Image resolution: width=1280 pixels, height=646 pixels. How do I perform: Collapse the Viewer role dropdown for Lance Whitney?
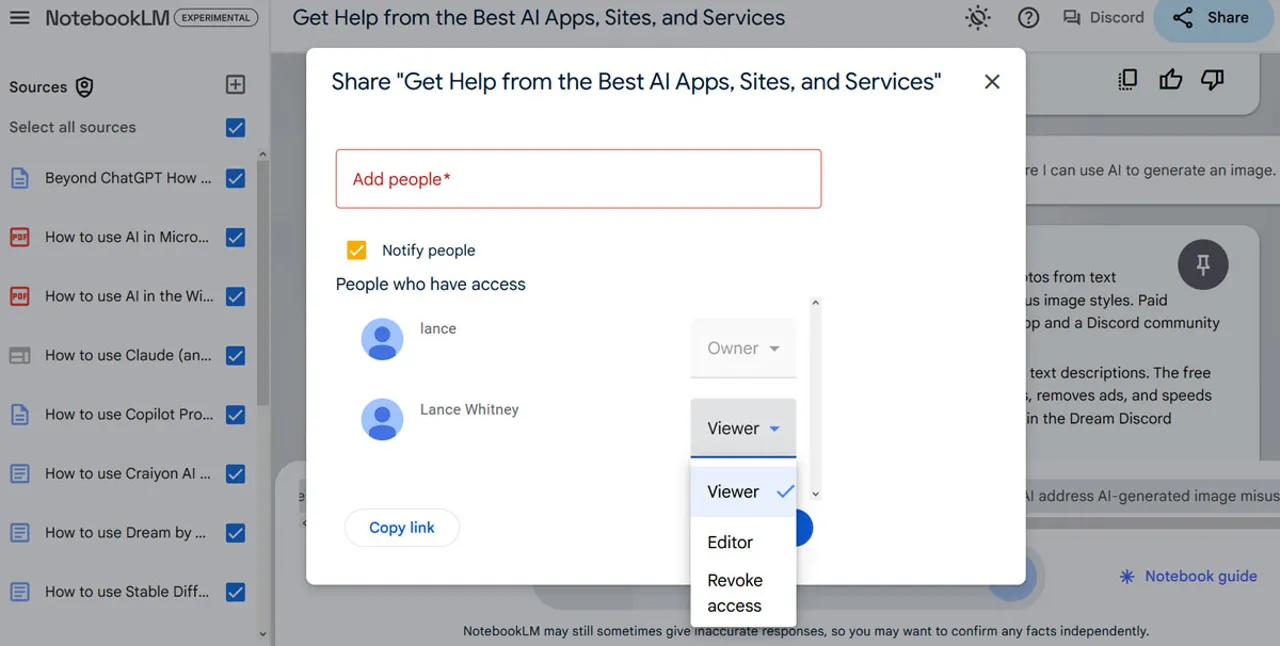point(743,428)
